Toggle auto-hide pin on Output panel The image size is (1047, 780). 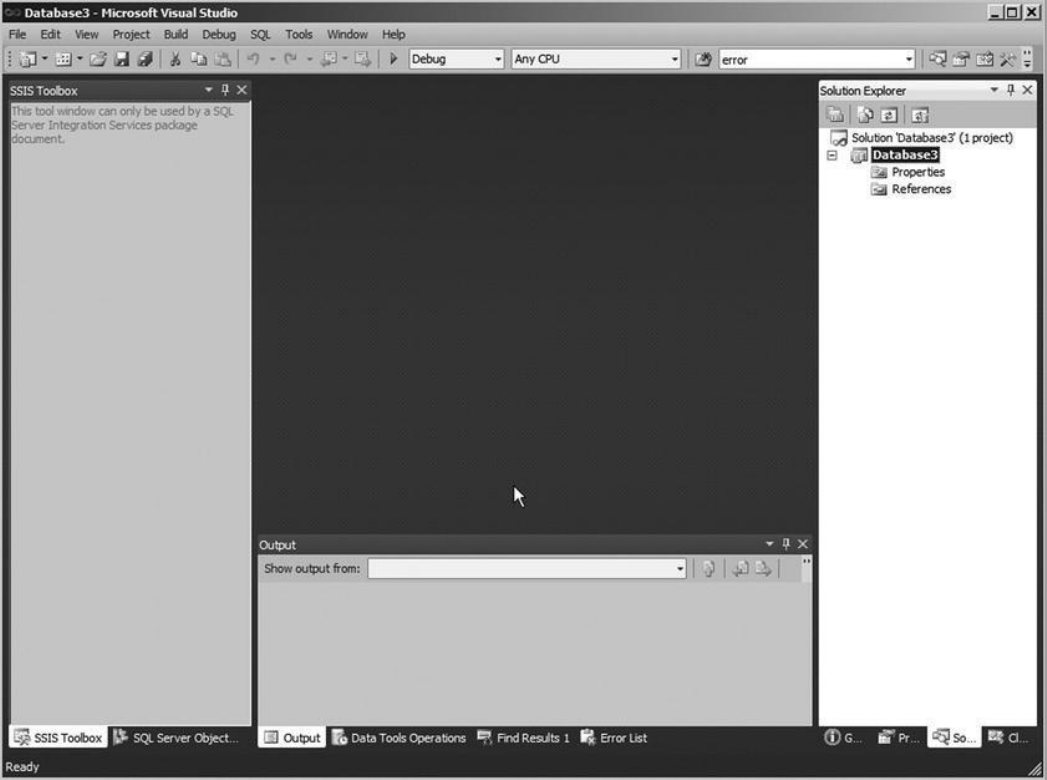click(786, 544)
